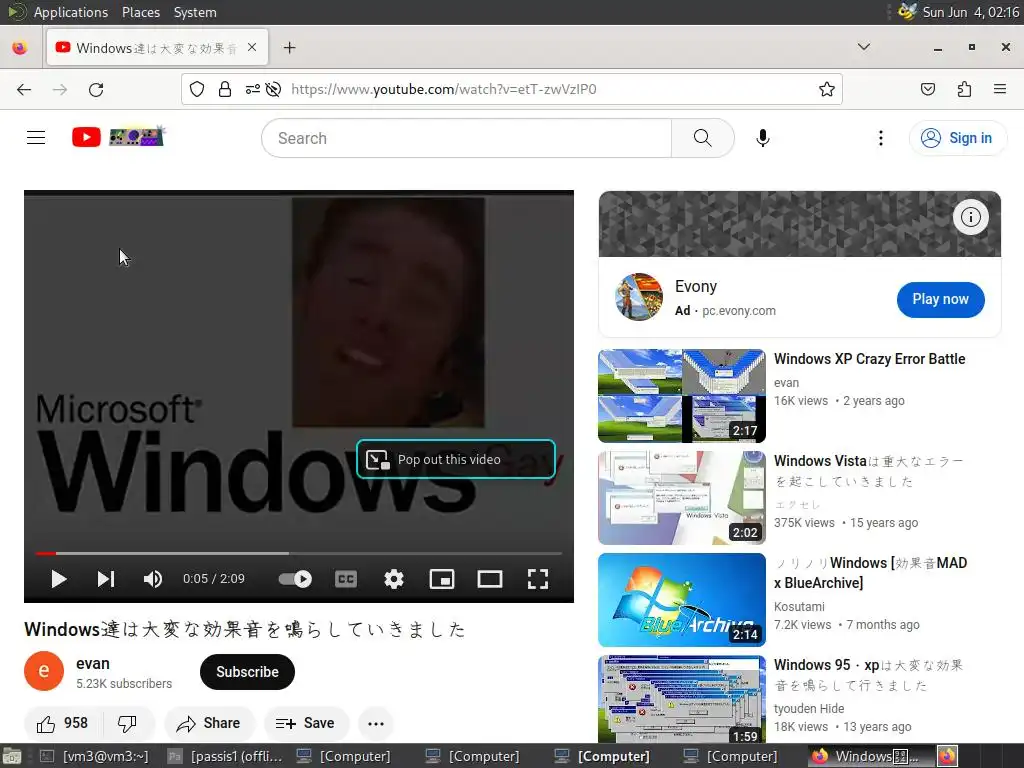Click the search magnifier button
1024x768 pixels.
pos(703,138)
